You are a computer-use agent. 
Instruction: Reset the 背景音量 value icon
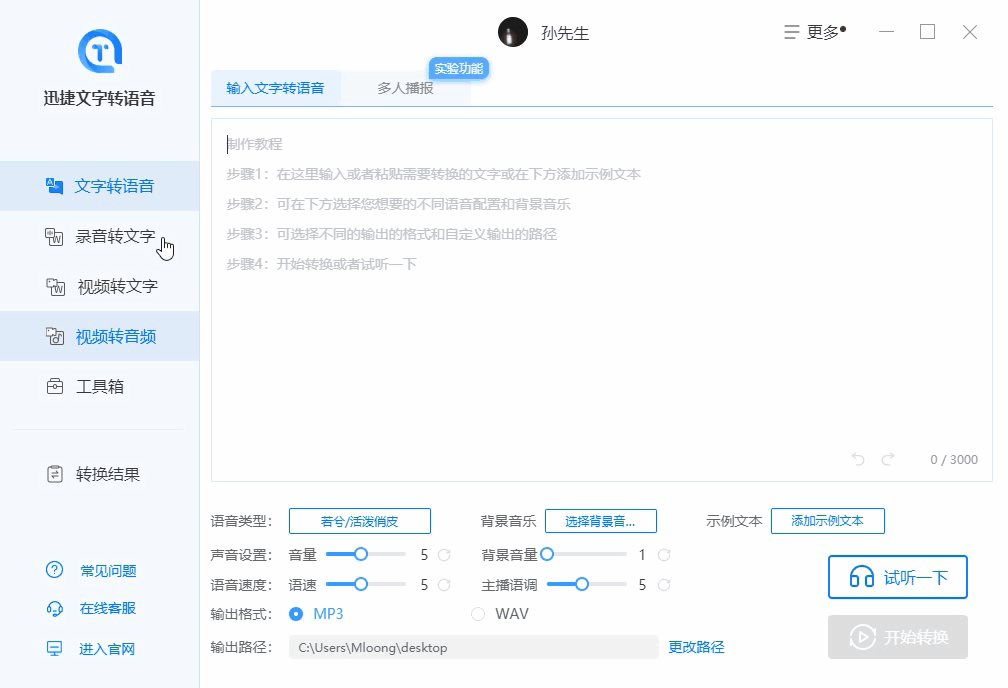point(664,555)
